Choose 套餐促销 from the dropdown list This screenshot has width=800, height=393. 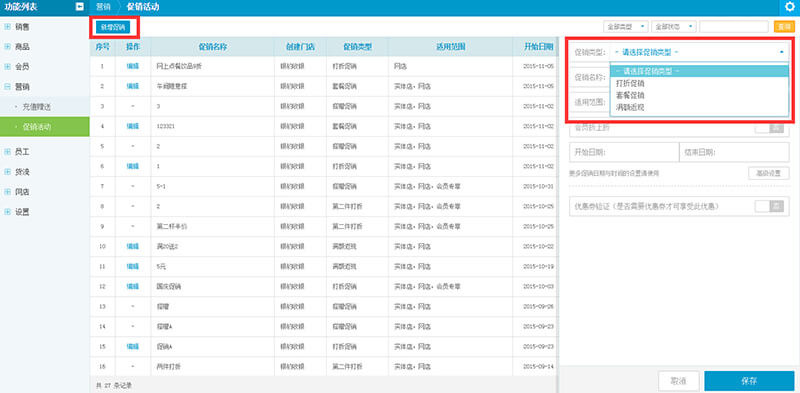point(699,95)
